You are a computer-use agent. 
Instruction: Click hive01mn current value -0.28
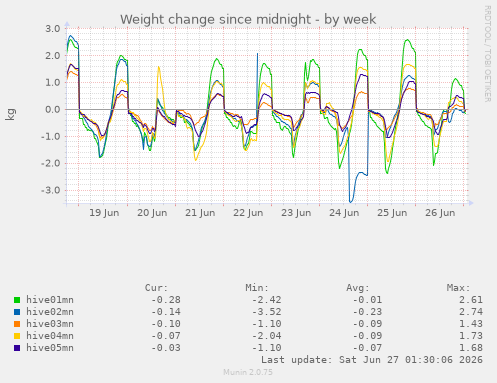tap(166, 300)
